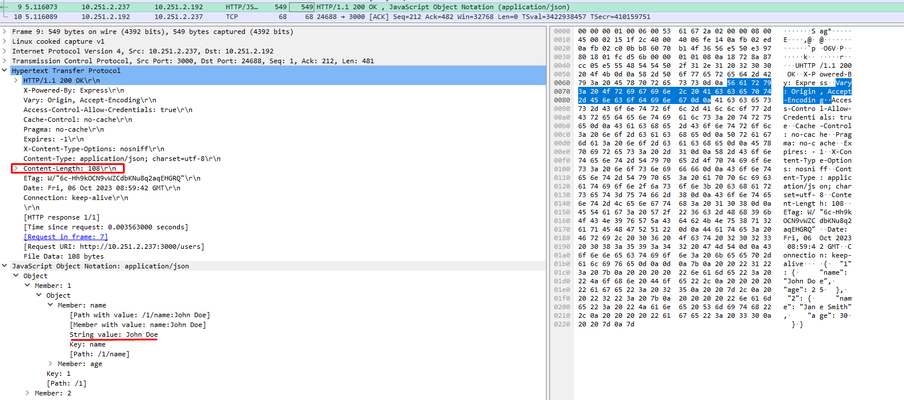Select the String value: John Doe line

click(x=114, y=334)
